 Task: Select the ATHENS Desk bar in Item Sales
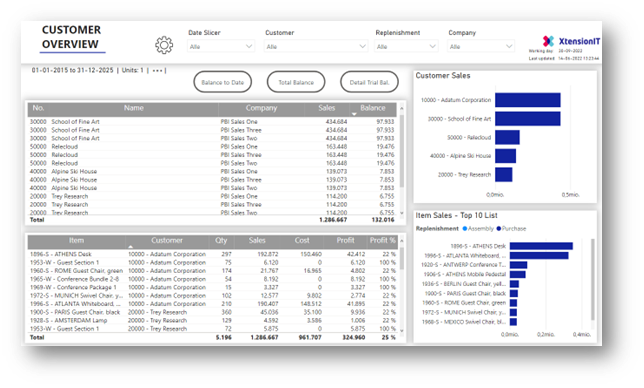[x=541, y=246]
